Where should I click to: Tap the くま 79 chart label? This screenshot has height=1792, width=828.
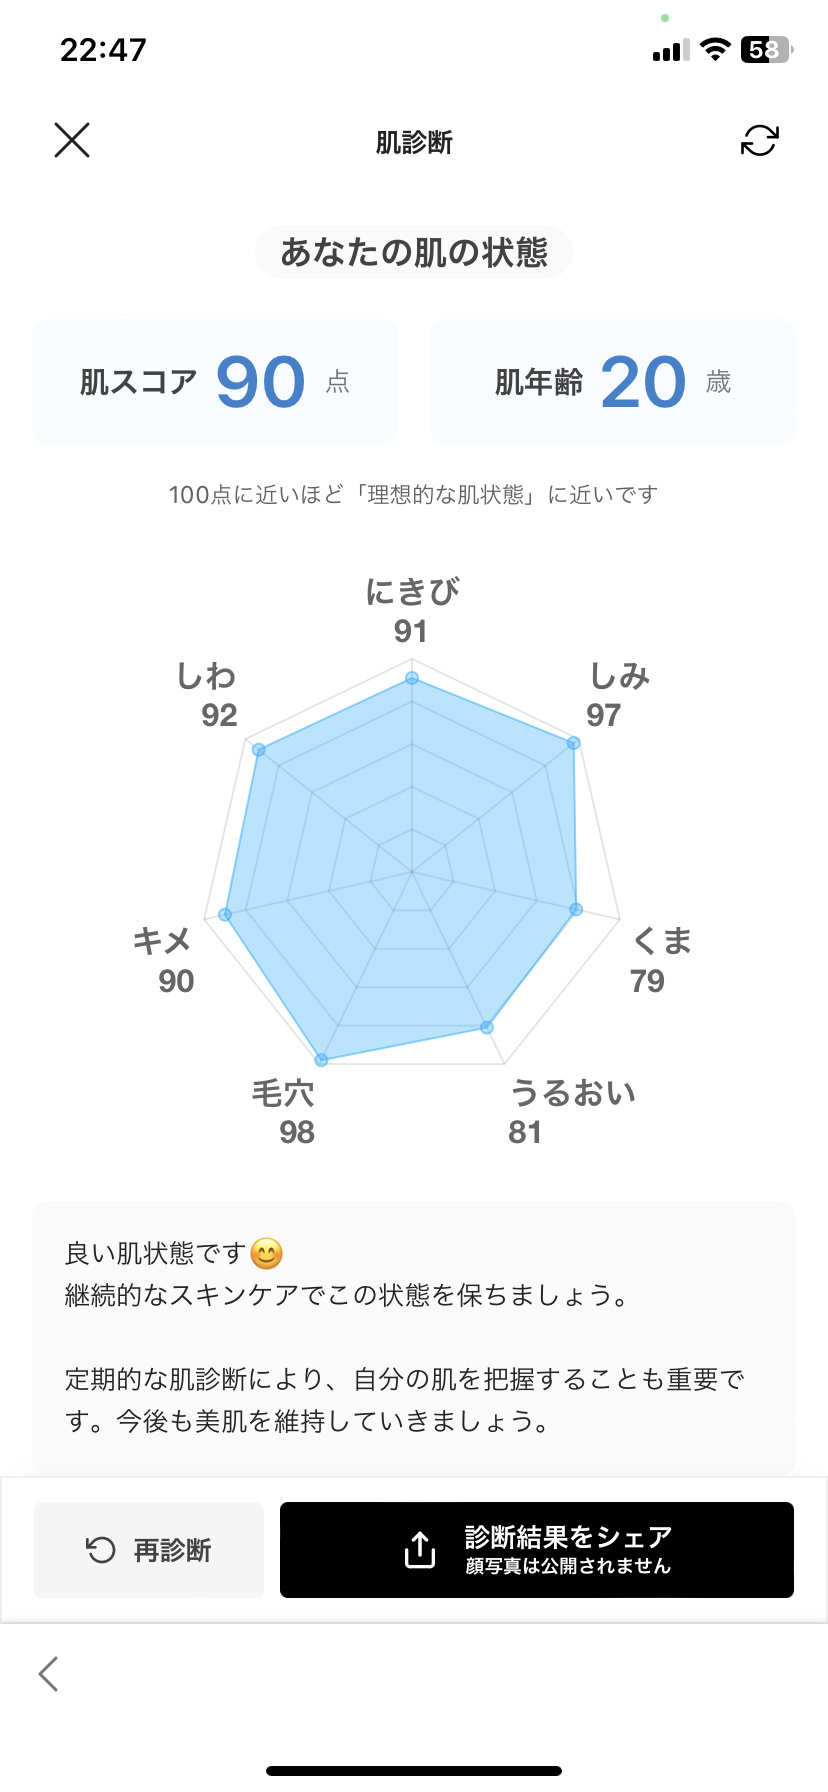[662, 958]
